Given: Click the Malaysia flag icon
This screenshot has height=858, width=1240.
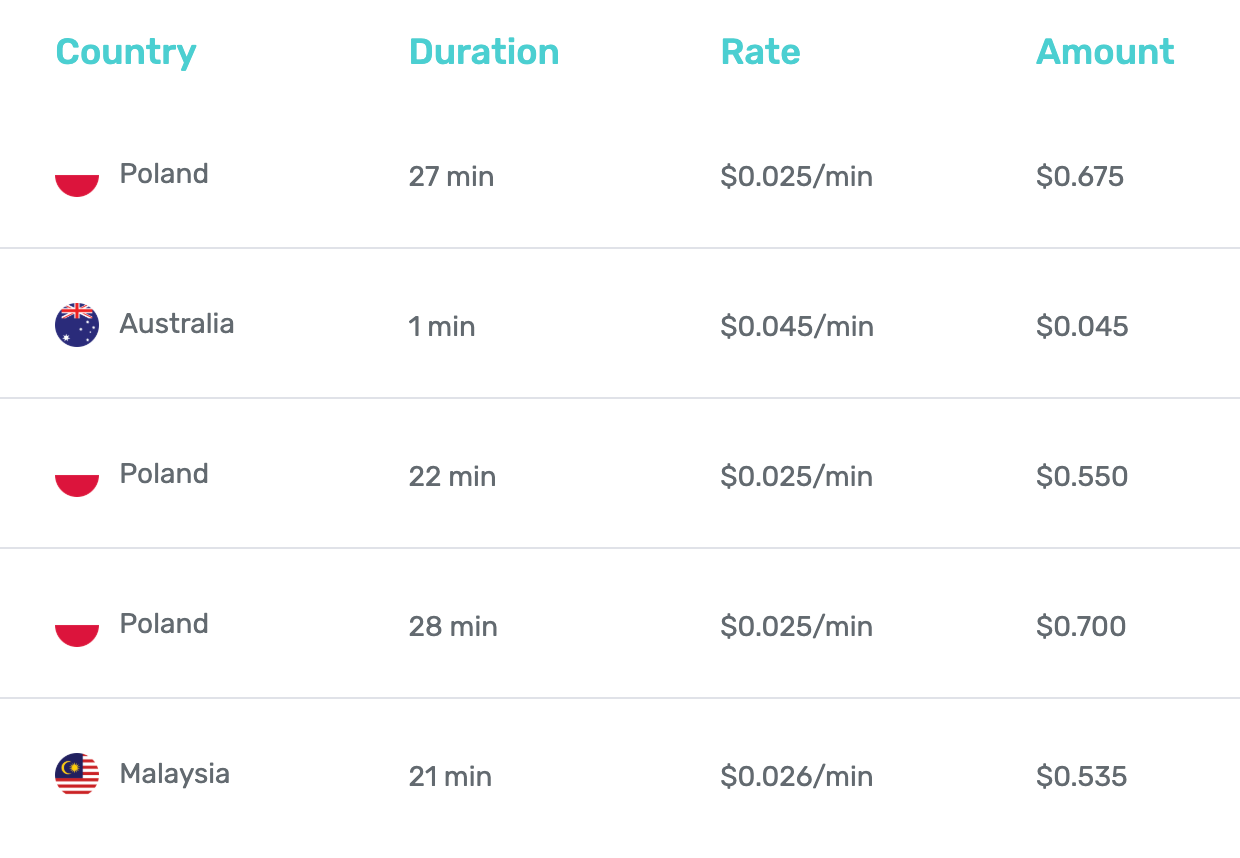Looking at the screenshot, I should pos(77,775).
